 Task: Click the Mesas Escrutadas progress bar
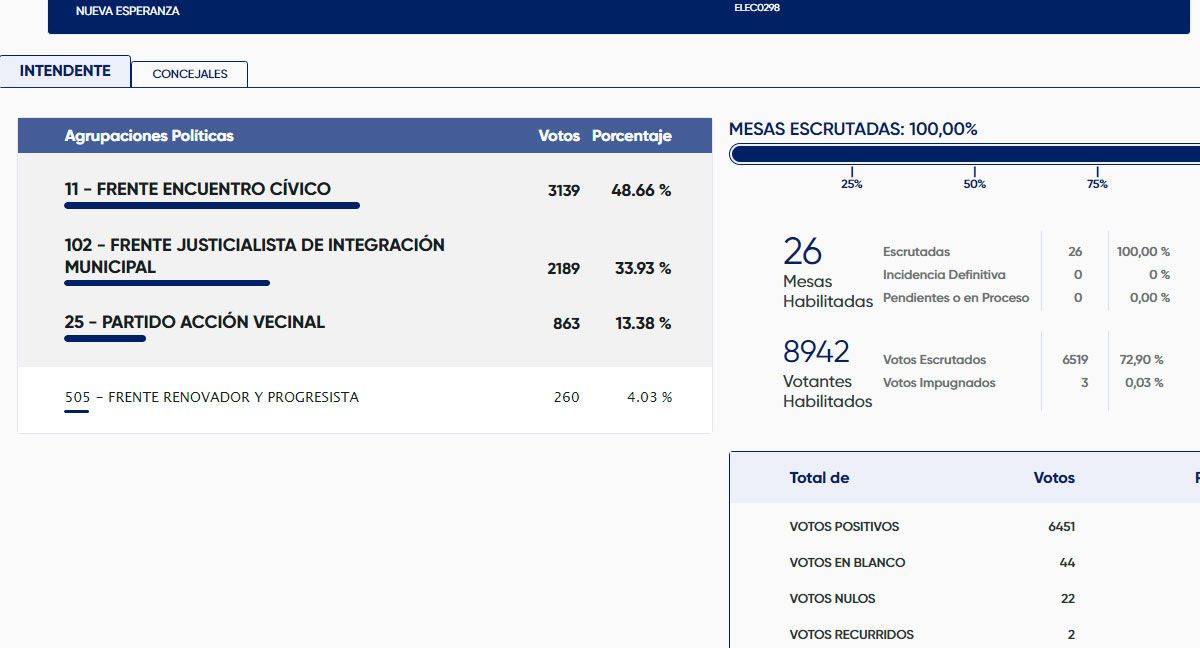pos(964,154)
